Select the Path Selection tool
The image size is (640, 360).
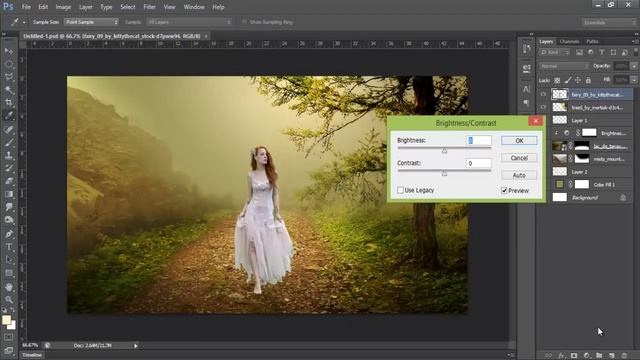point(9,260)
